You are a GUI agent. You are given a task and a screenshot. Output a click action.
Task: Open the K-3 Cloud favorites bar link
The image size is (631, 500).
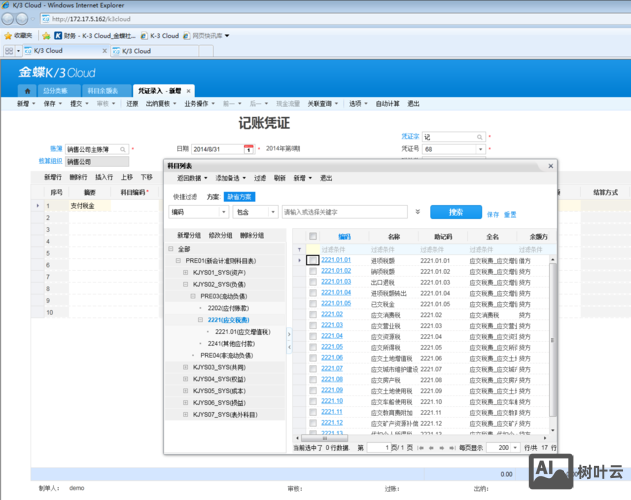160,36
